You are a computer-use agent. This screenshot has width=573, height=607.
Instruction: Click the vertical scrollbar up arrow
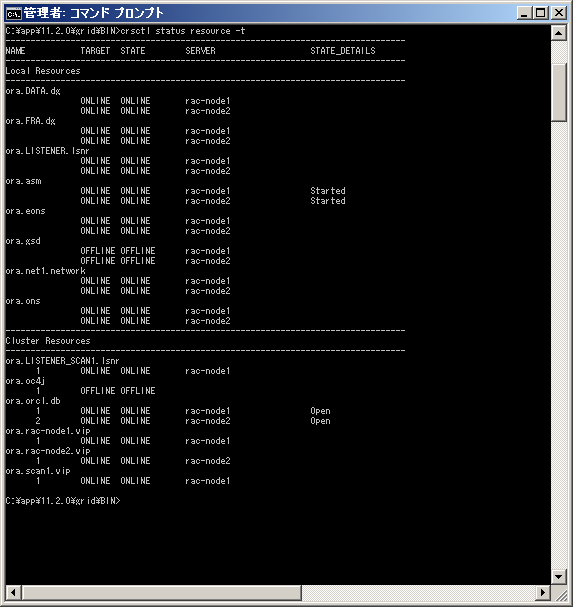pos(558,33)
